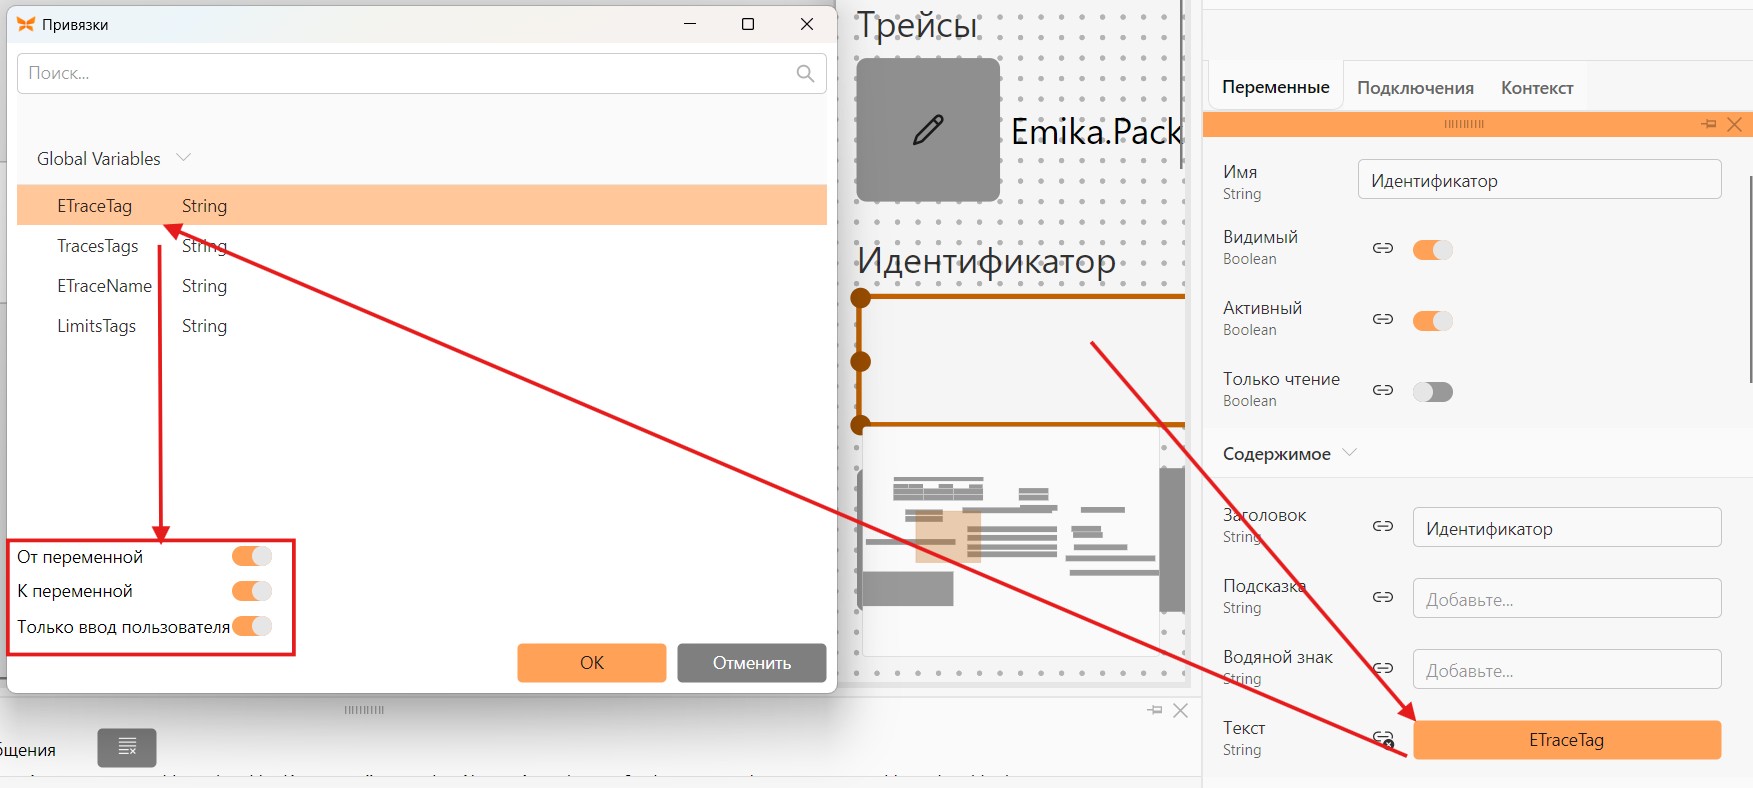Viewport: 1753px width, 788px height.
Task: Toggle the К переменной switch
Action: click(x=252, y=591)
